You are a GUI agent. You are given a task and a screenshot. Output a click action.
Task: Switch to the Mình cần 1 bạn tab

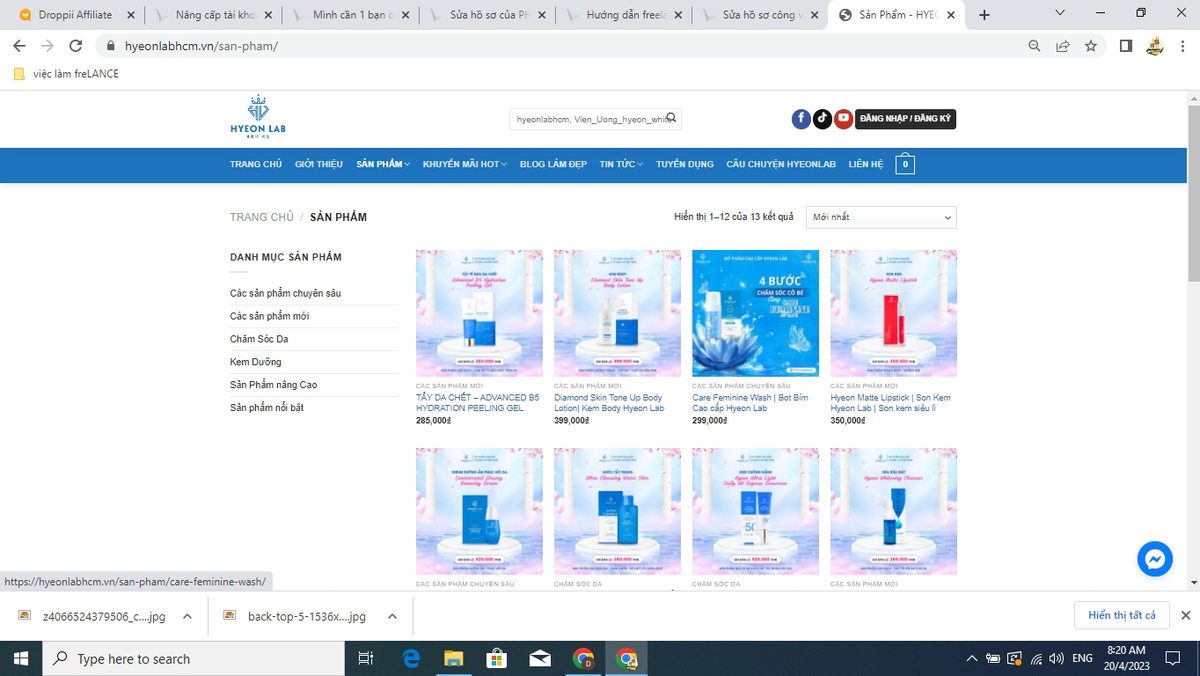[352, 15]
